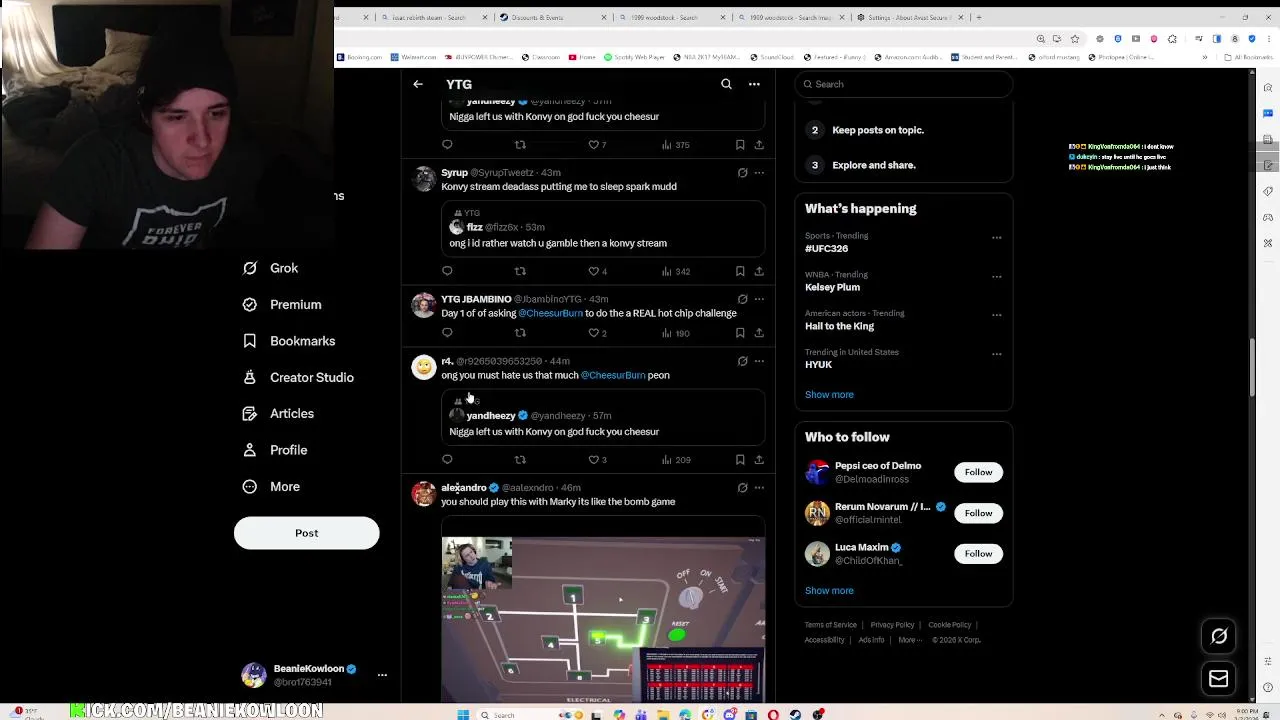Viewport: 1280px width, 720px height.
Task: Bookmark the top post with 375 views
Action: point(740,145)
